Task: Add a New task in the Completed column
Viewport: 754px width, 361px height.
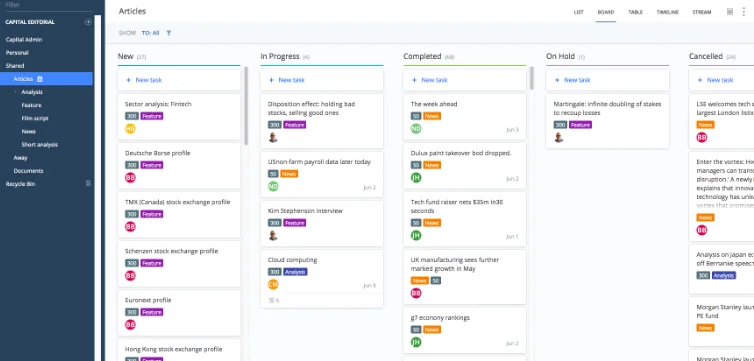Action: pos(465,80)
